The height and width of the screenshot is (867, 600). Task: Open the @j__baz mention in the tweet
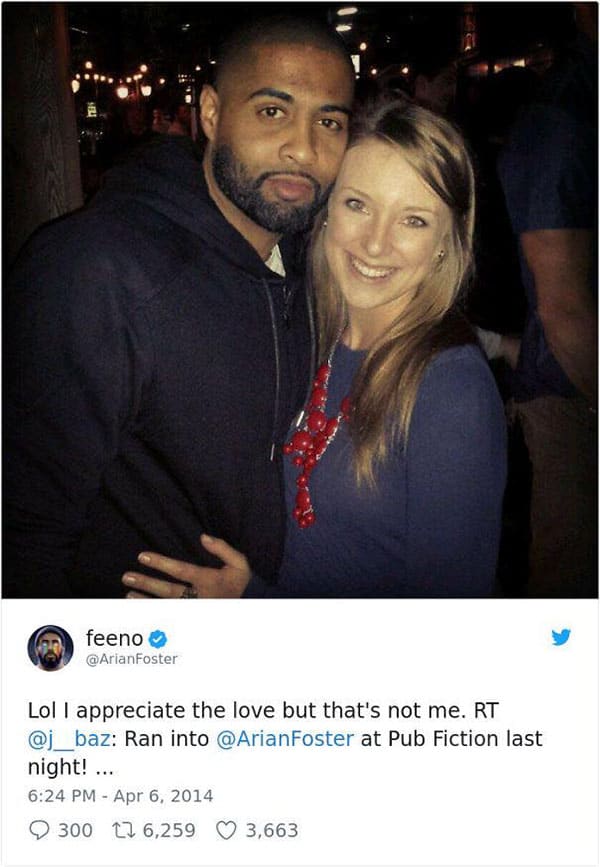point(65,739)
